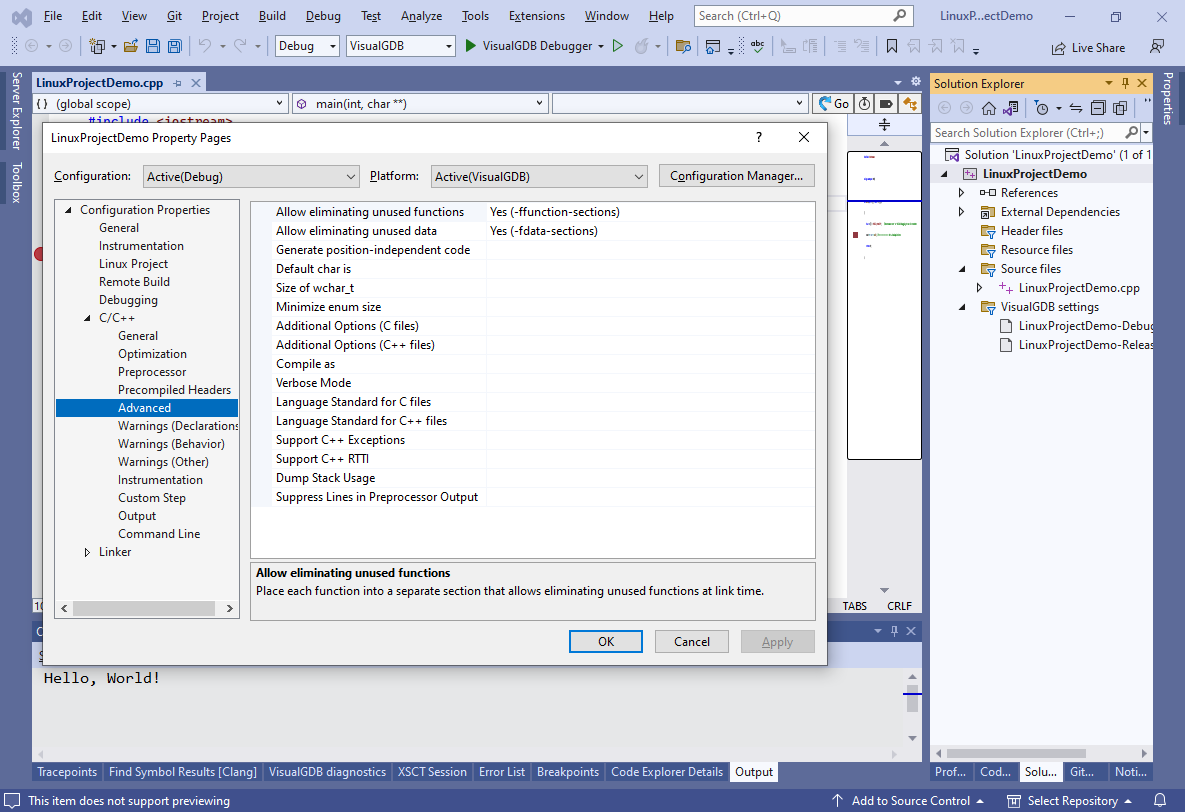Select Remote Build property page
Viewport: 1185px width, 812px height.
point(134,282)
